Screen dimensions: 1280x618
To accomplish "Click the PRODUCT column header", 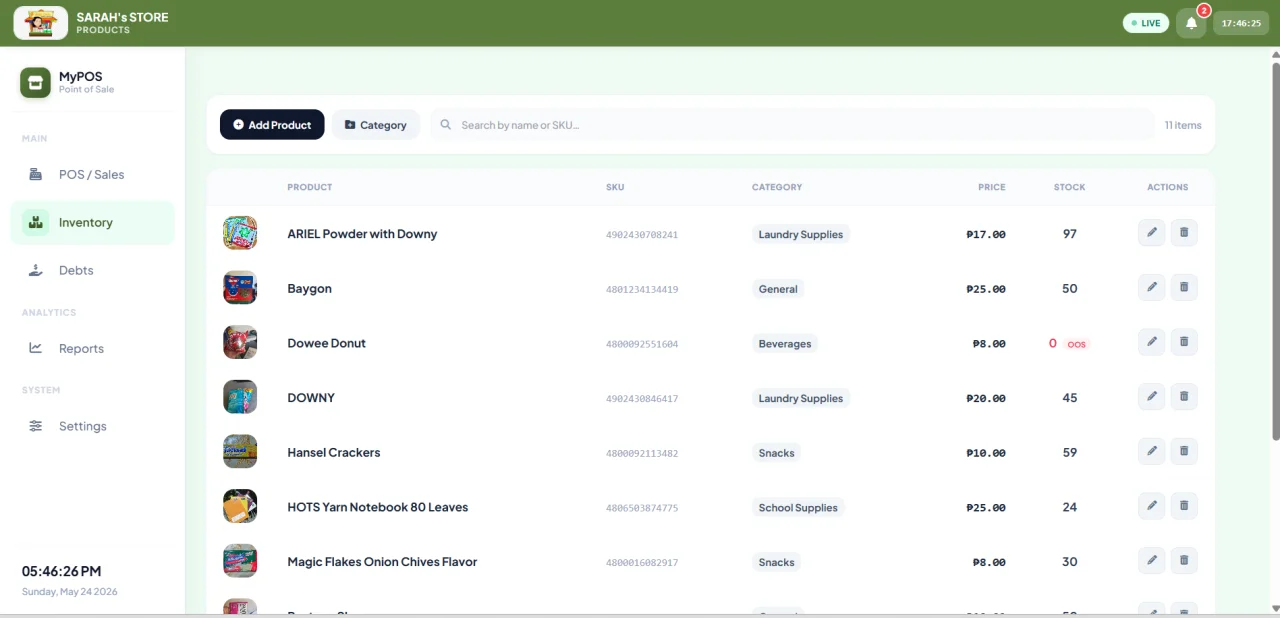I will pyautogui.click(x=310, y=187).
